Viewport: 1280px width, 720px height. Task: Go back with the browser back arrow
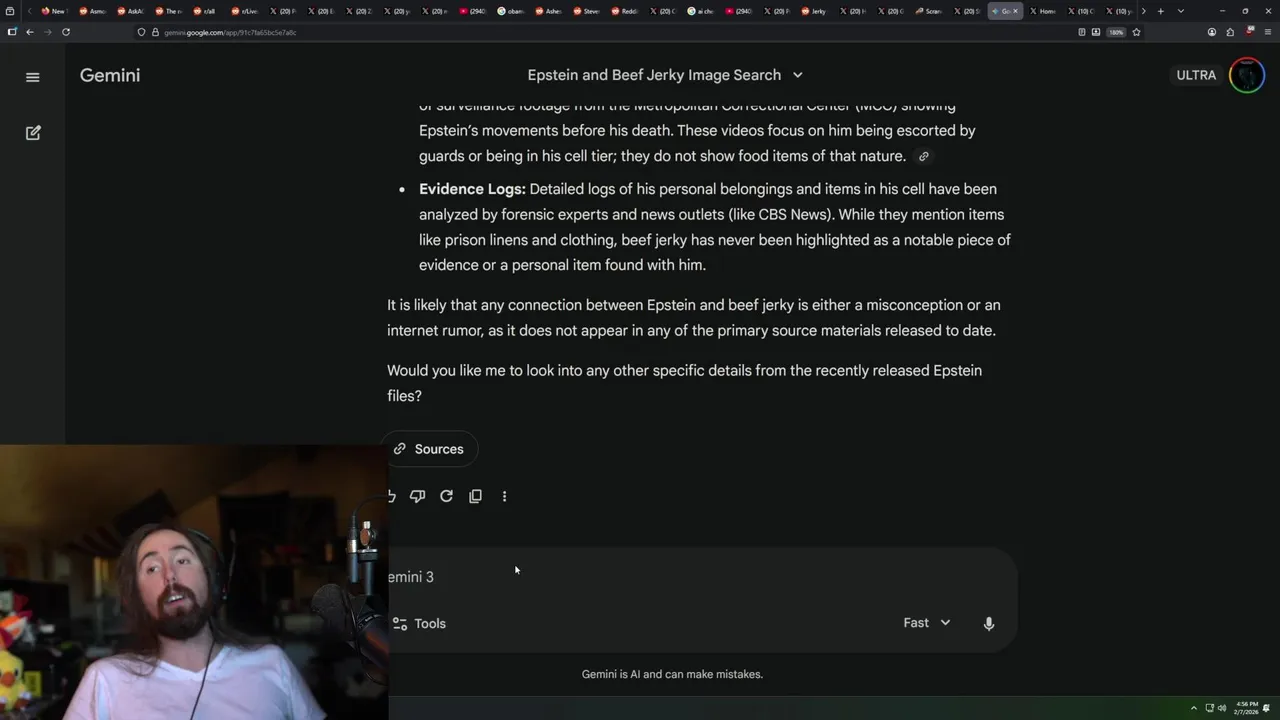30,32
